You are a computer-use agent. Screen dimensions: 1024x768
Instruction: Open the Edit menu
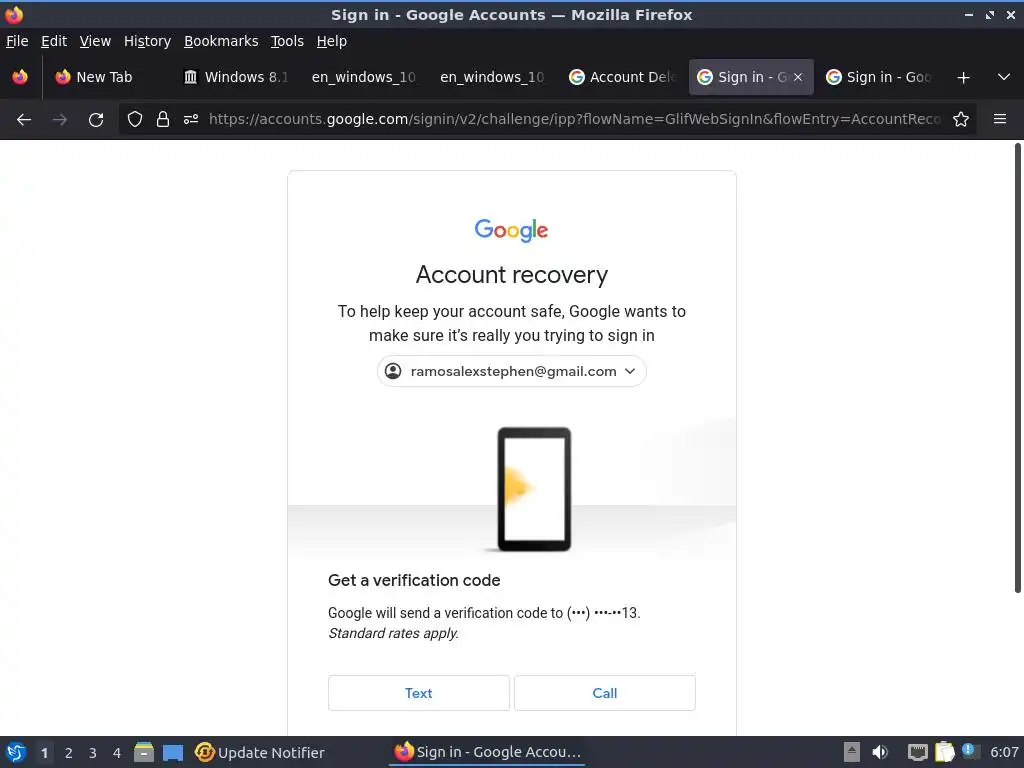pos(54,41)
